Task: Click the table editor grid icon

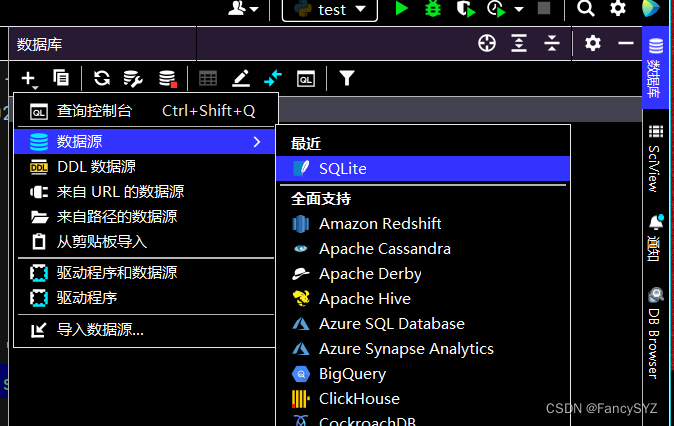Action: click(208, 79)
